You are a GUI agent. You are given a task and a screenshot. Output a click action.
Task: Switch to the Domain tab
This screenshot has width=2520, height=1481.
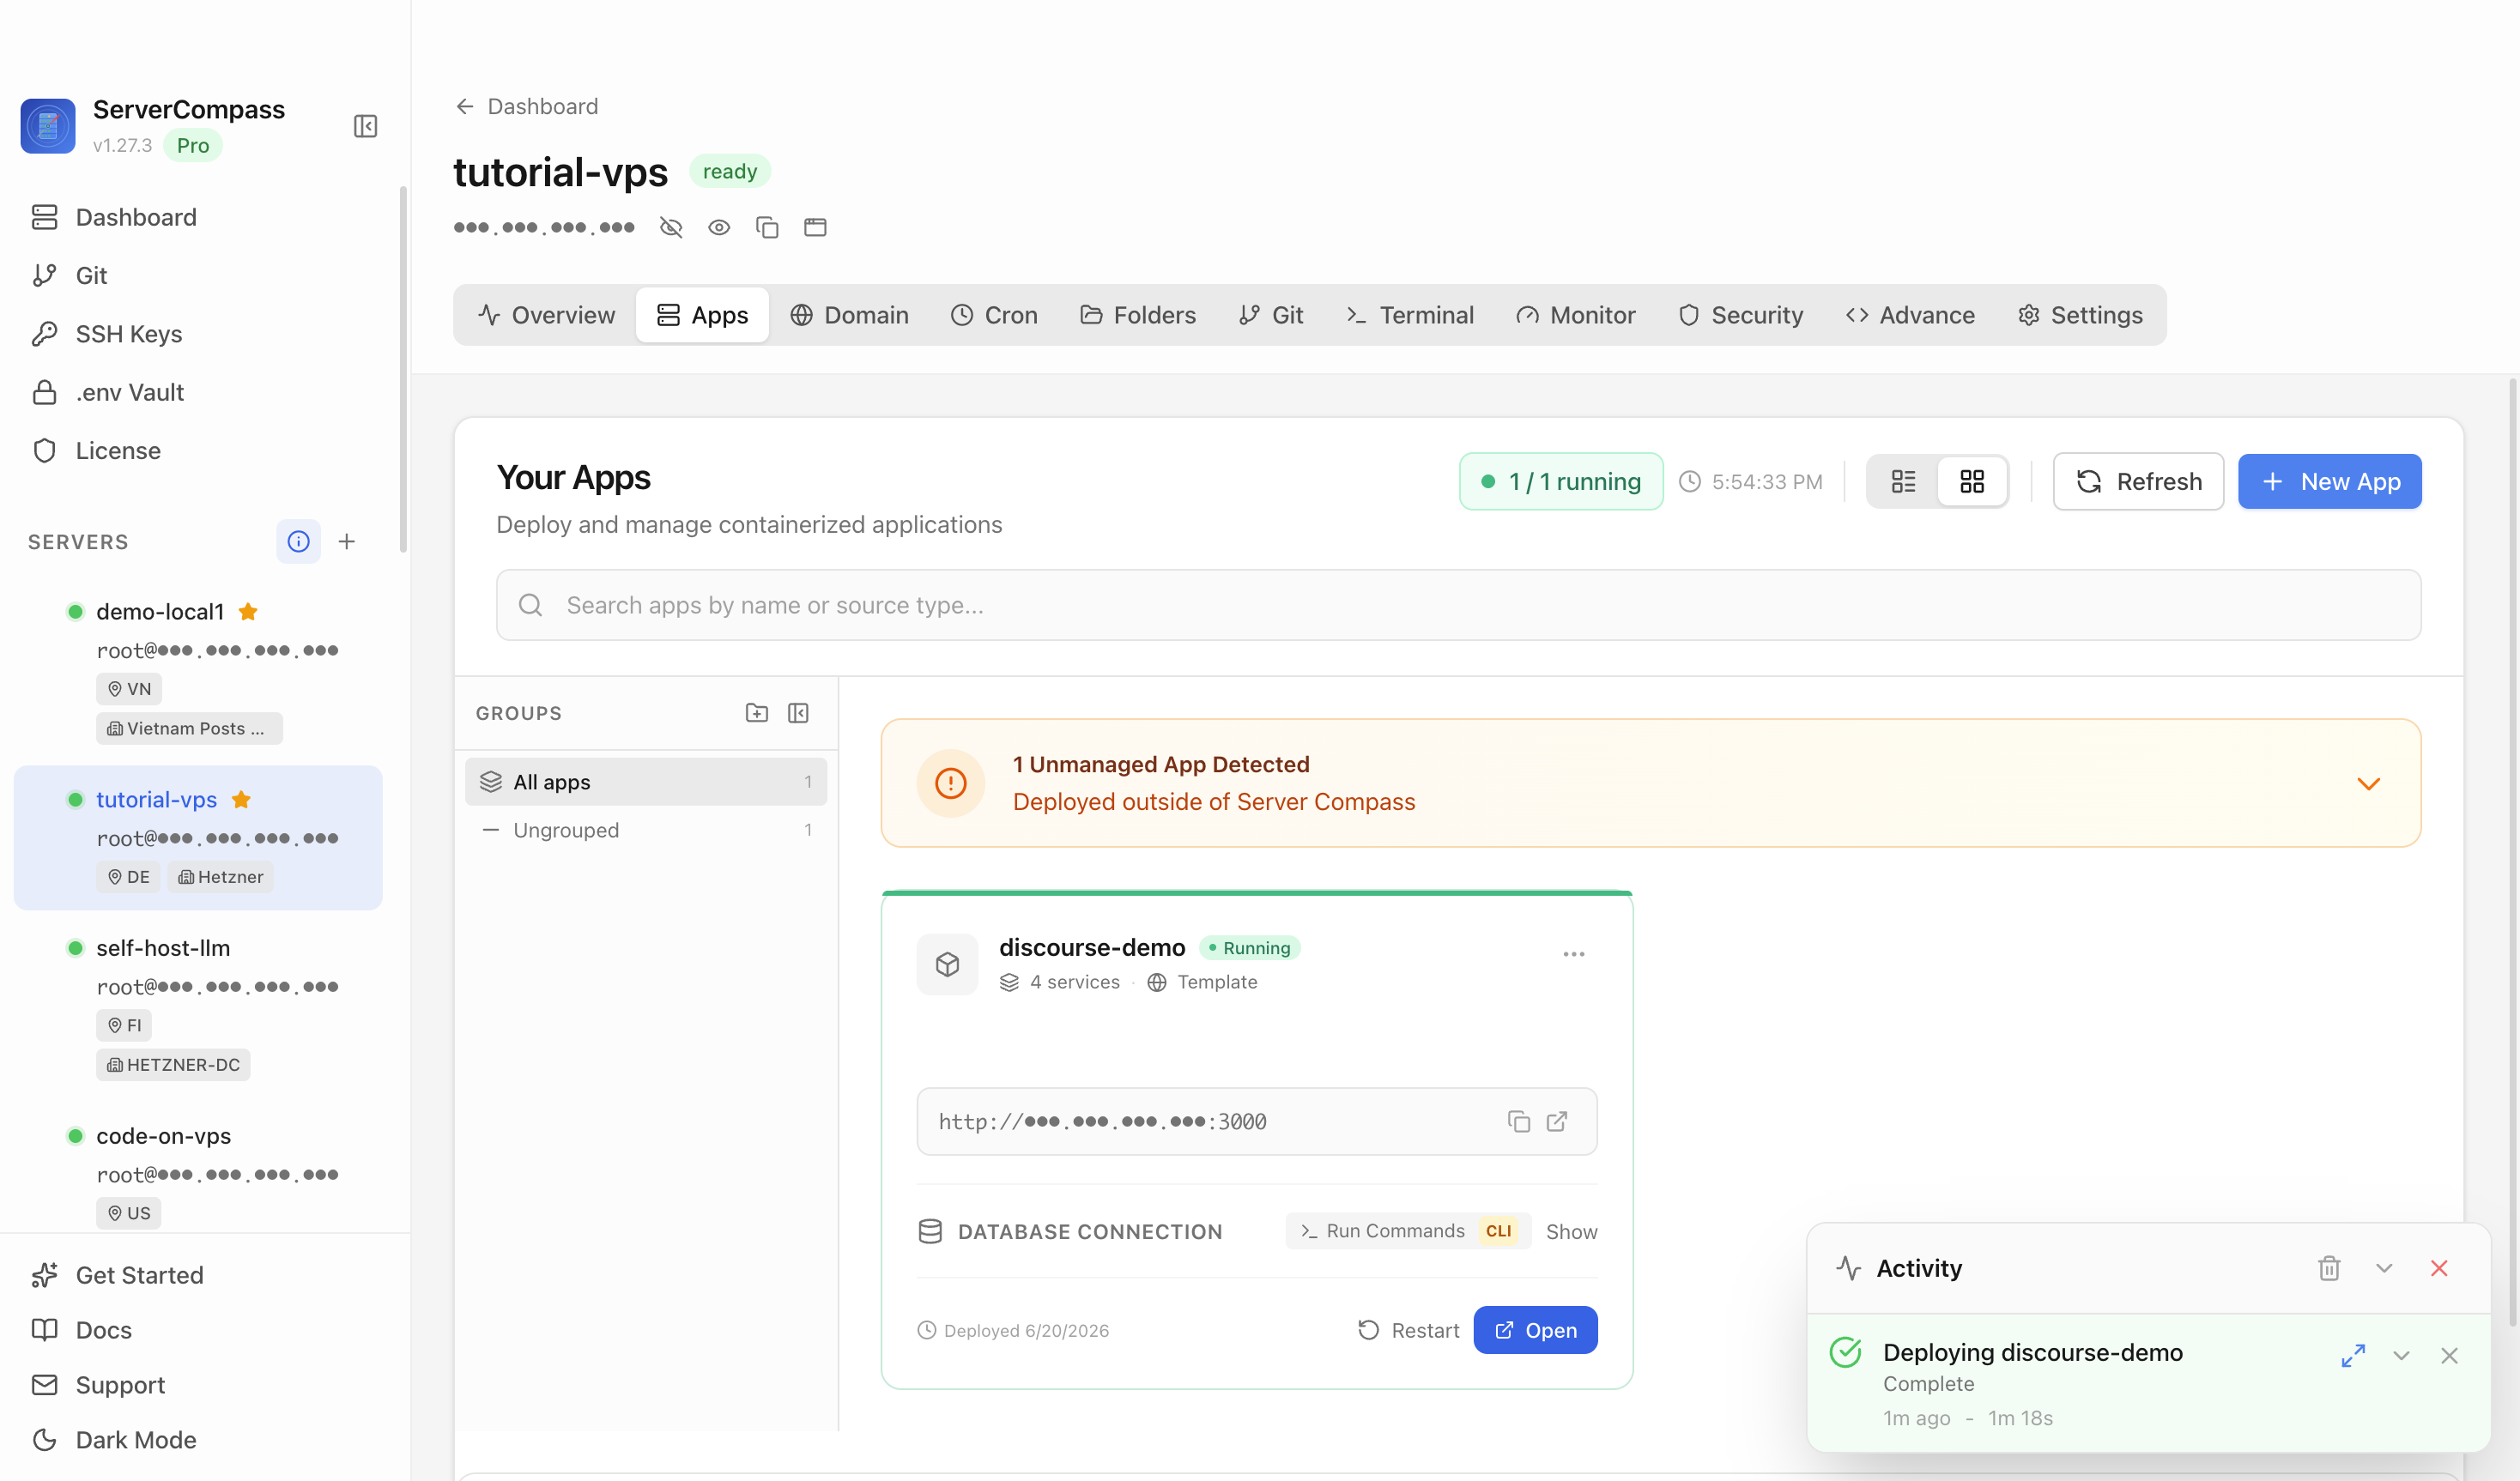849,315
